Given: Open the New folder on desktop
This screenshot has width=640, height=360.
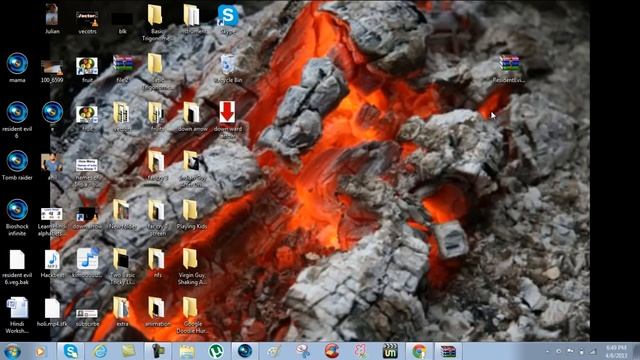Looking at the screenshot, I should pos(122,214).
